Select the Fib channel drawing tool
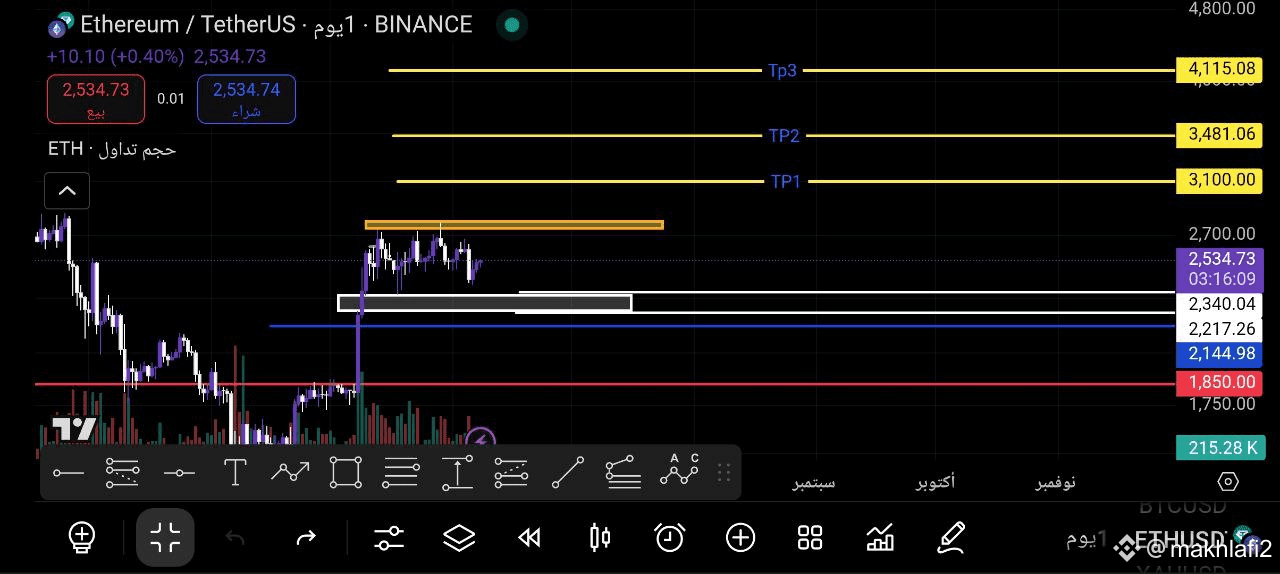The width and height of the screenshot is (1280, 574). pos(622,472)
